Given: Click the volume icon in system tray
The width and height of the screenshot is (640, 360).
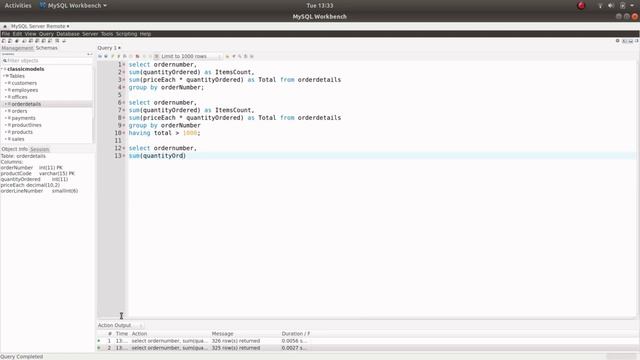Looking at the screenshot, I should [611, 6].
